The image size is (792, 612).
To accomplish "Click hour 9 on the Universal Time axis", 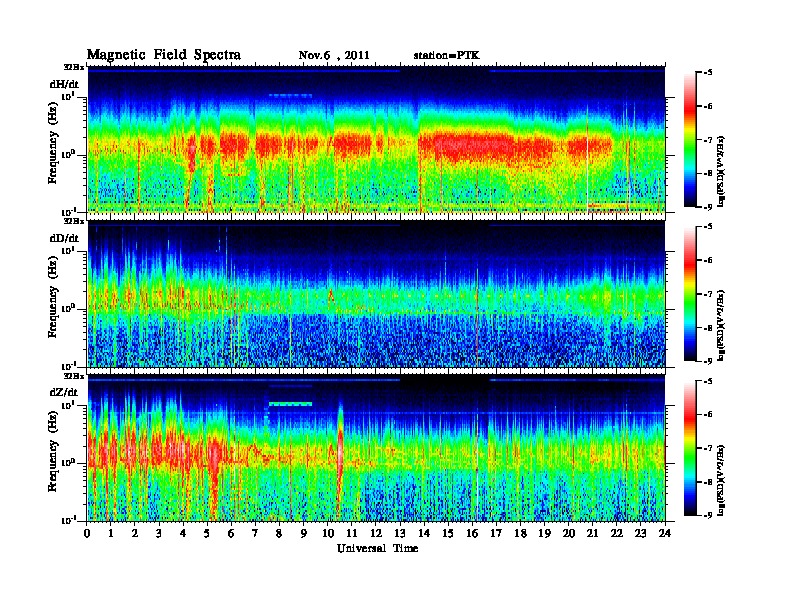I will (x=304, y=534).
